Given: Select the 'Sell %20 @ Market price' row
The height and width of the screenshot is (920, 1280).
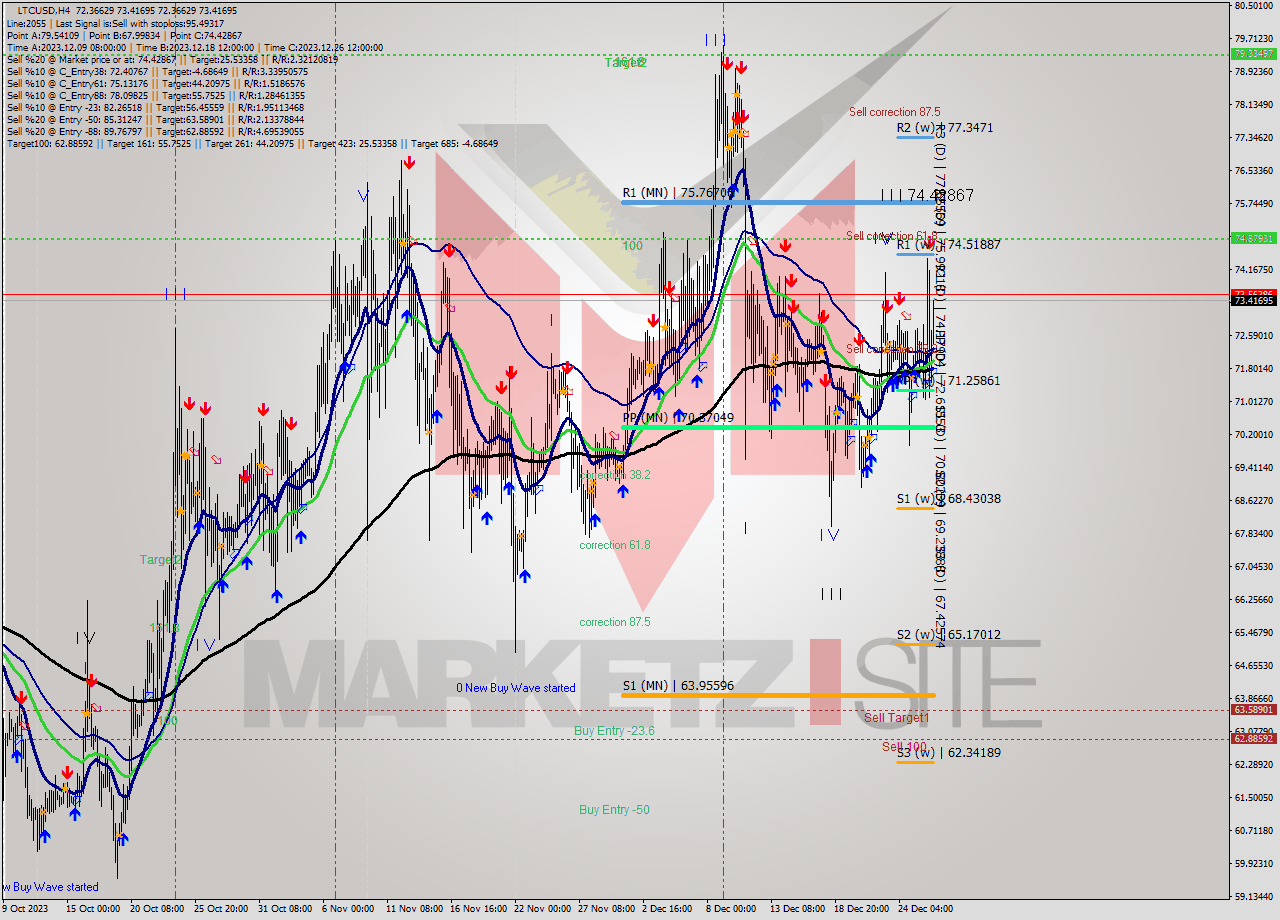Looking at the screenshot, I should pos(172,59).
